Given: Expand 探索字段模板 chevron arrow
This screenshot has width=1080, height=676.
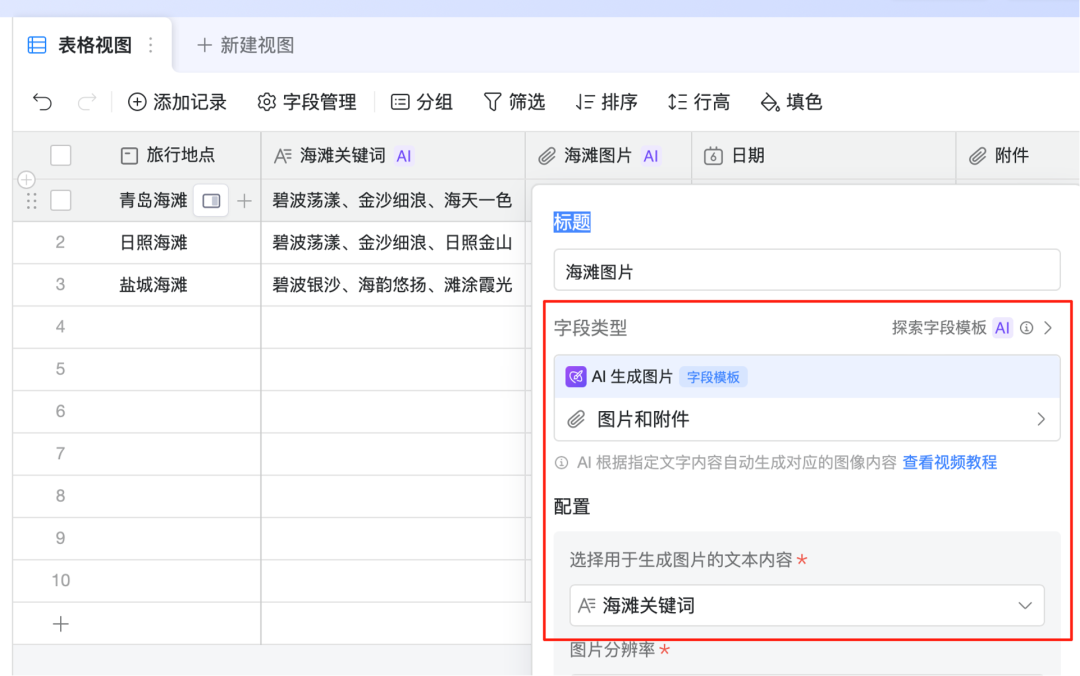Looking at the screenshot, I should (x=1047, y=328).
